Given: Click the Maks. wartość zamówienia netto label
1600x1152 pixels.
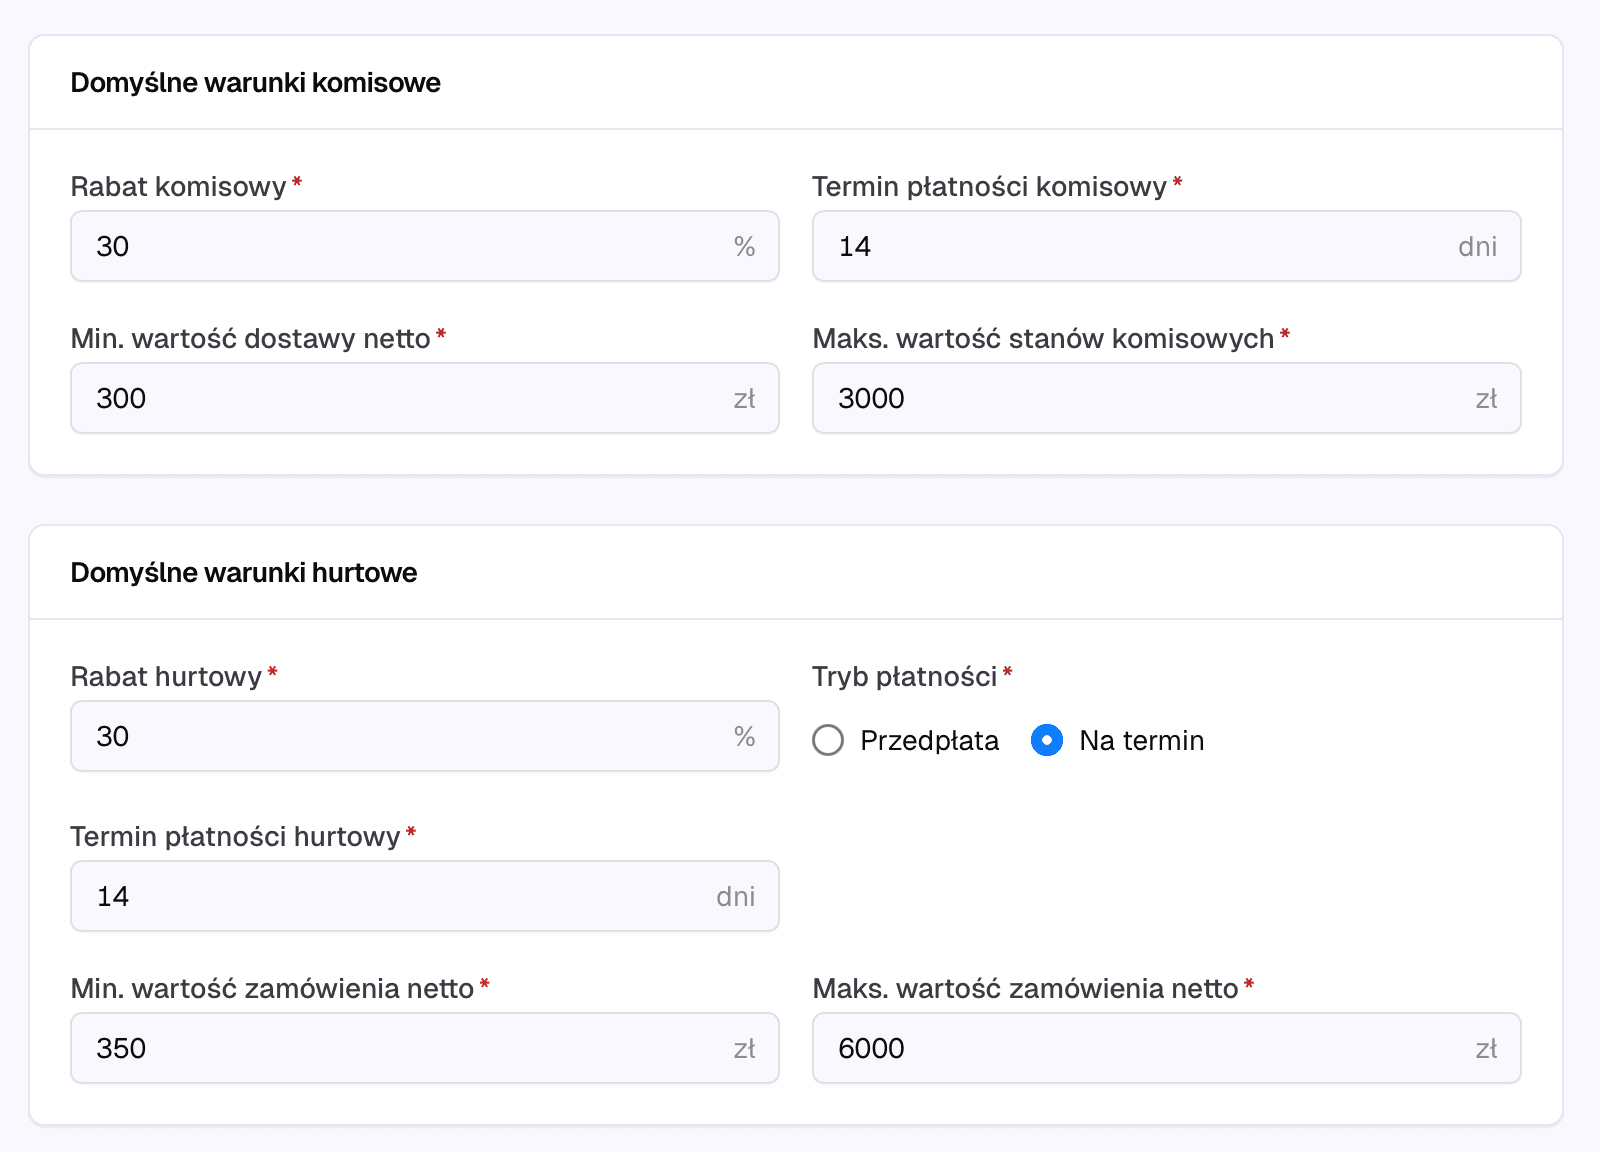Looking at the screenshot, I should 1026,989.
